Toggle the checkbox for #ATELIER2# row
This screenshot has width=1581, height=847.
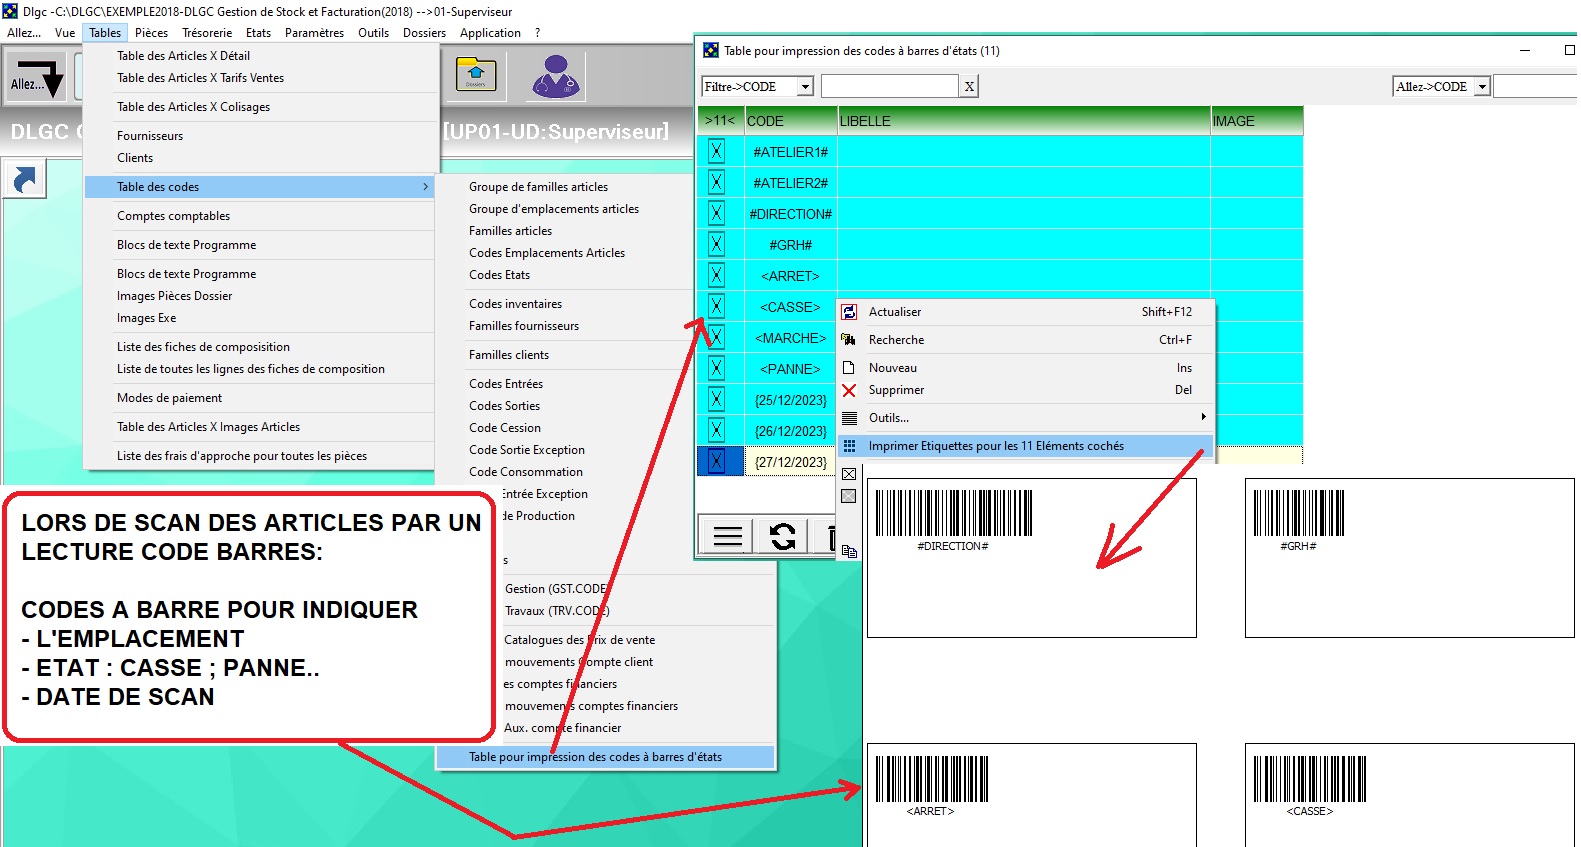(716, 183)
